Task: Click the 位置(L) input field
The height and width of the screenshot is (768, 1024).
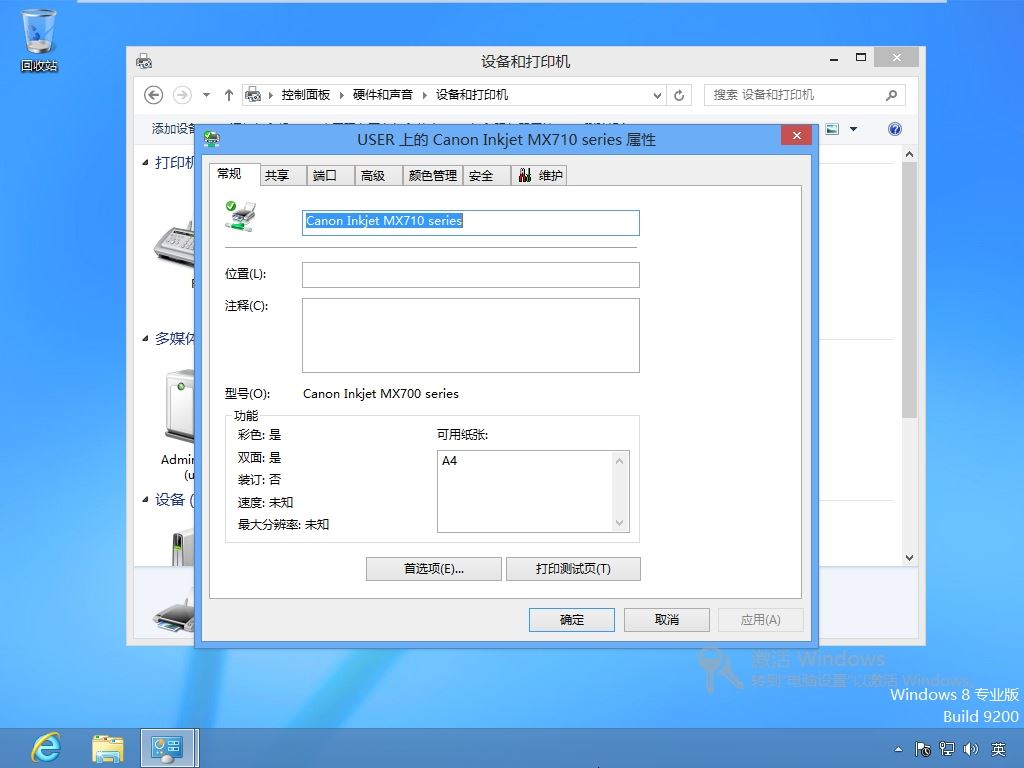Action: click(x=471, y=275)
